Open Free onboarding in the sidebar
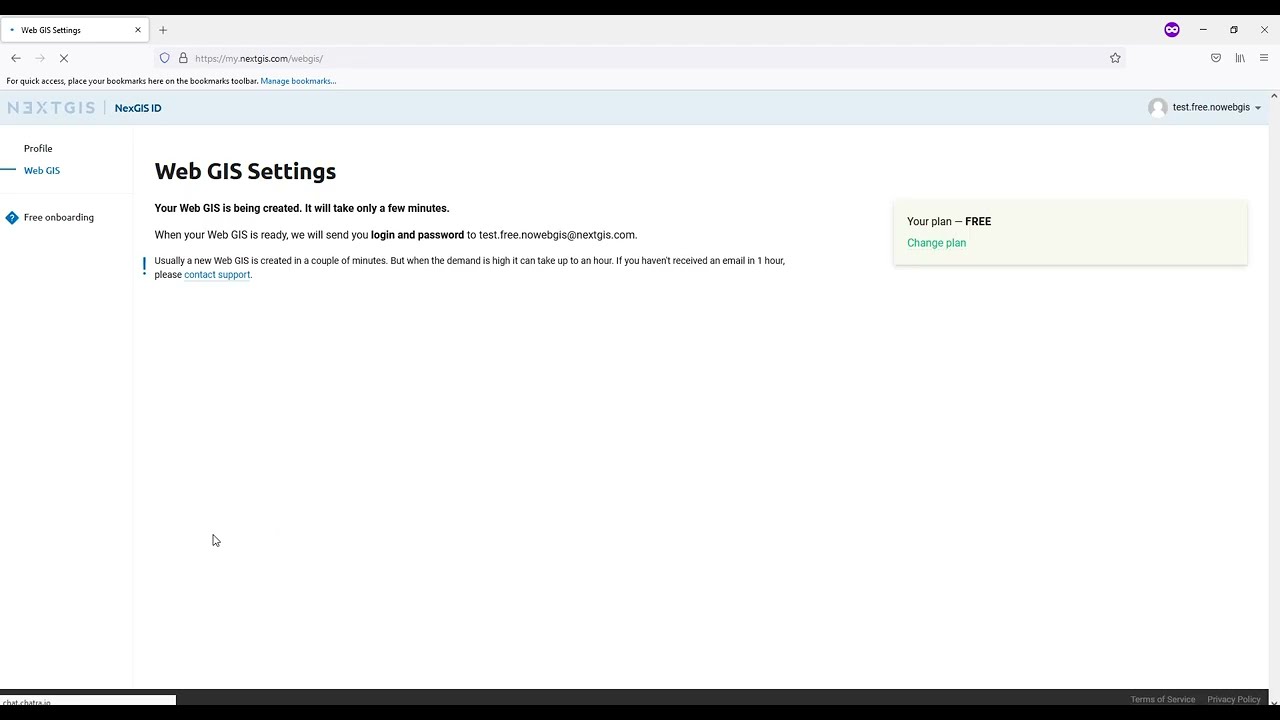Screen dimensions: 1280x720 [x=59, y=217]
